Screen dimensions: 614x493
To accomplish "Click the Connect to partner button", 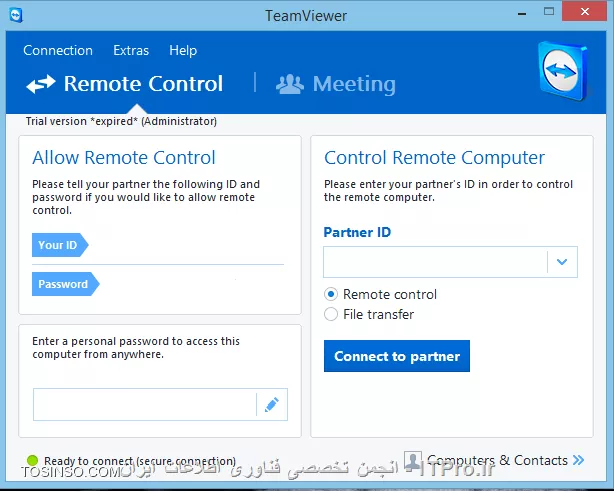I will coord(397,356).
